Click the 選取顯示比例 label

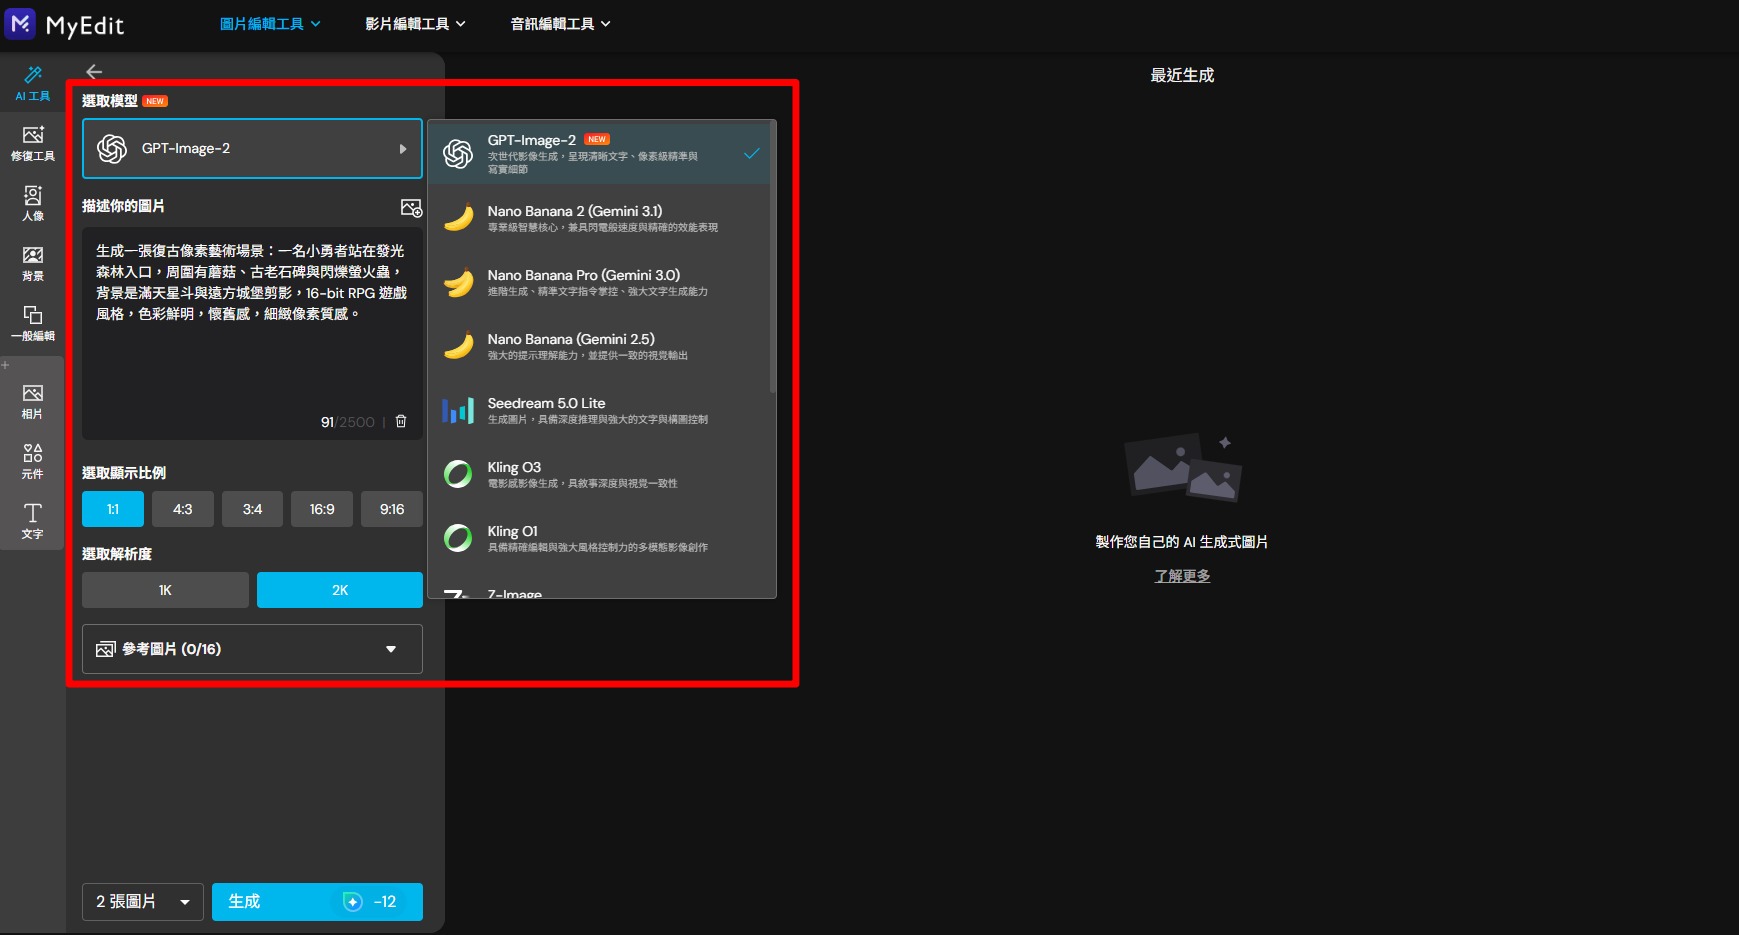click(x=124, y=473)
